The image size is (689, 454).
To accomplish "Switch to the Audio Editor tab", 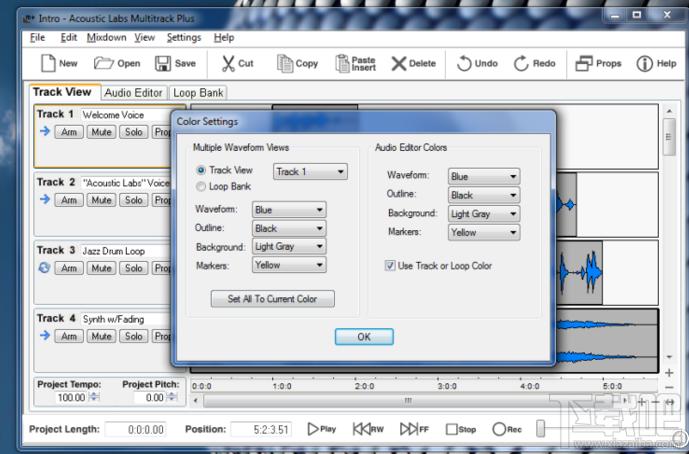I will (134, 93).
